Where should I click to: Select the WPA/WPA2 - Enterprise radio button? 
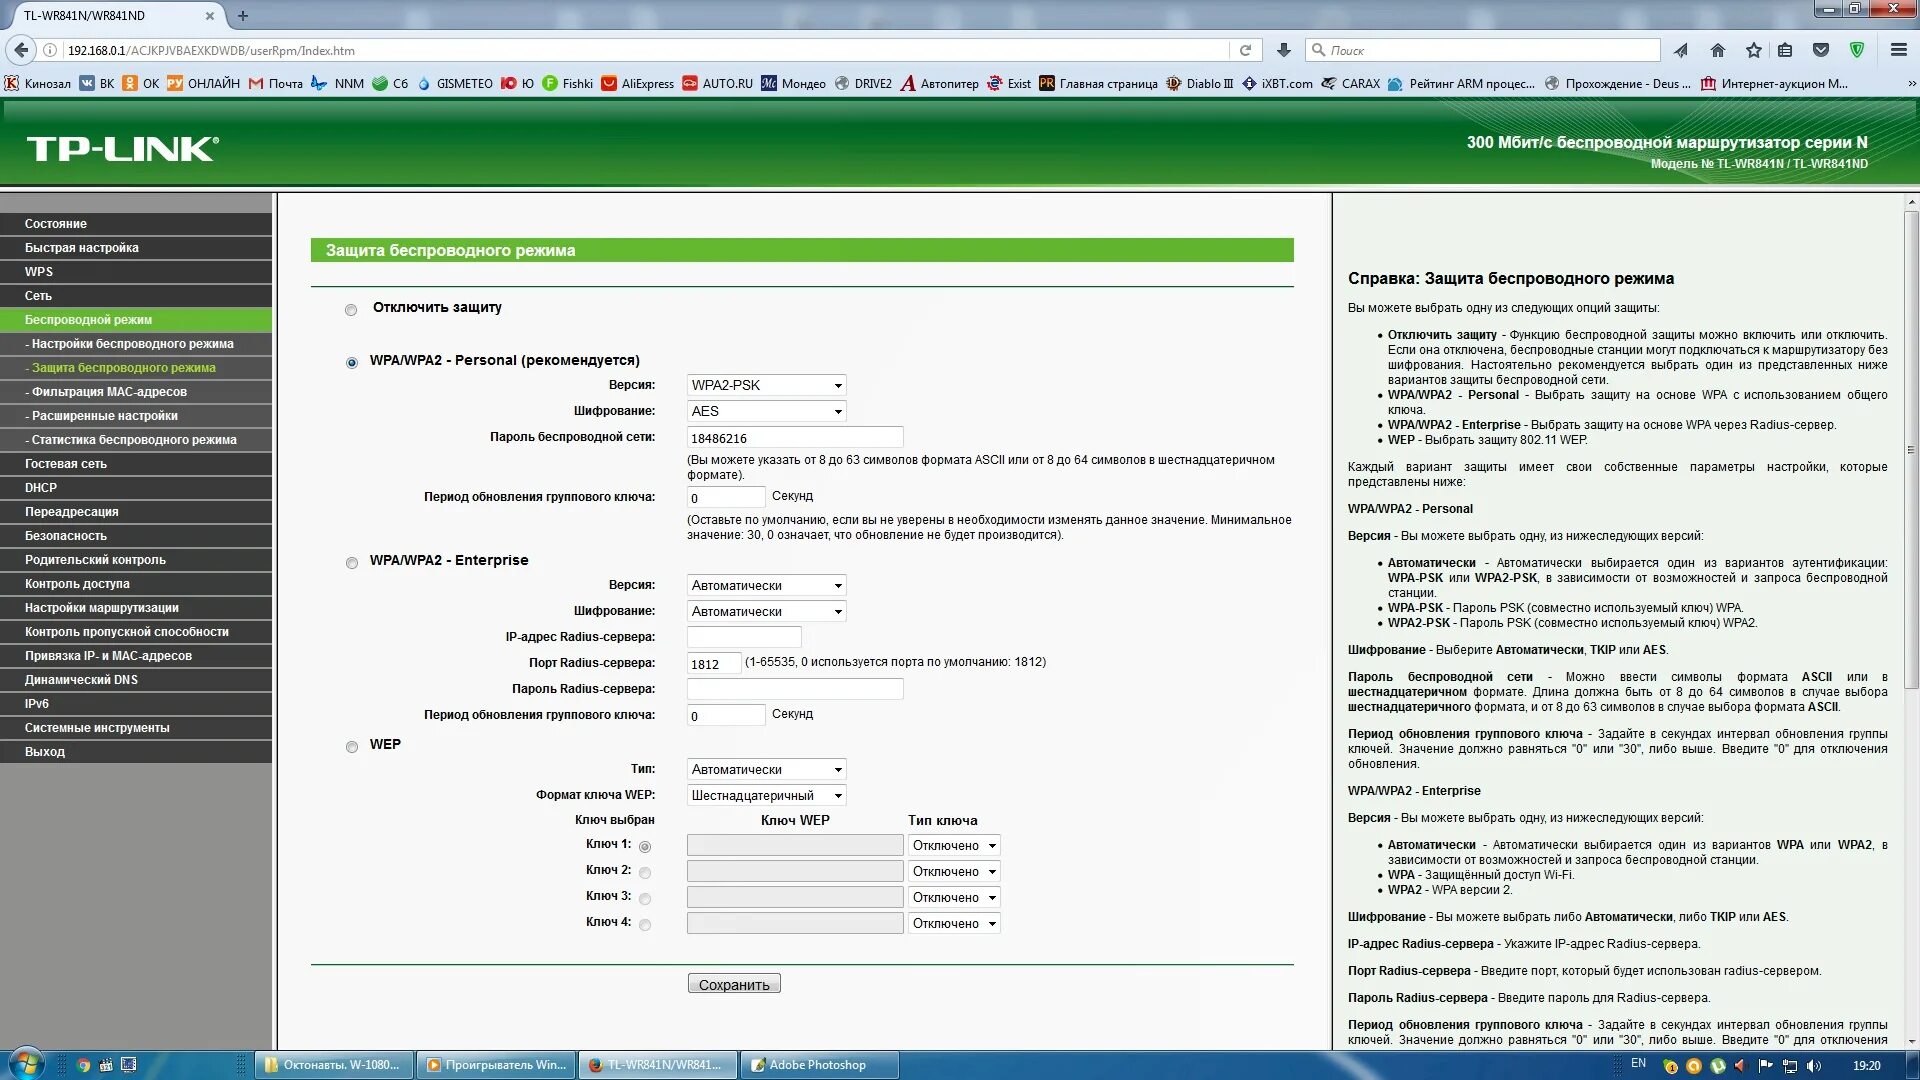[x=352, y=563]
